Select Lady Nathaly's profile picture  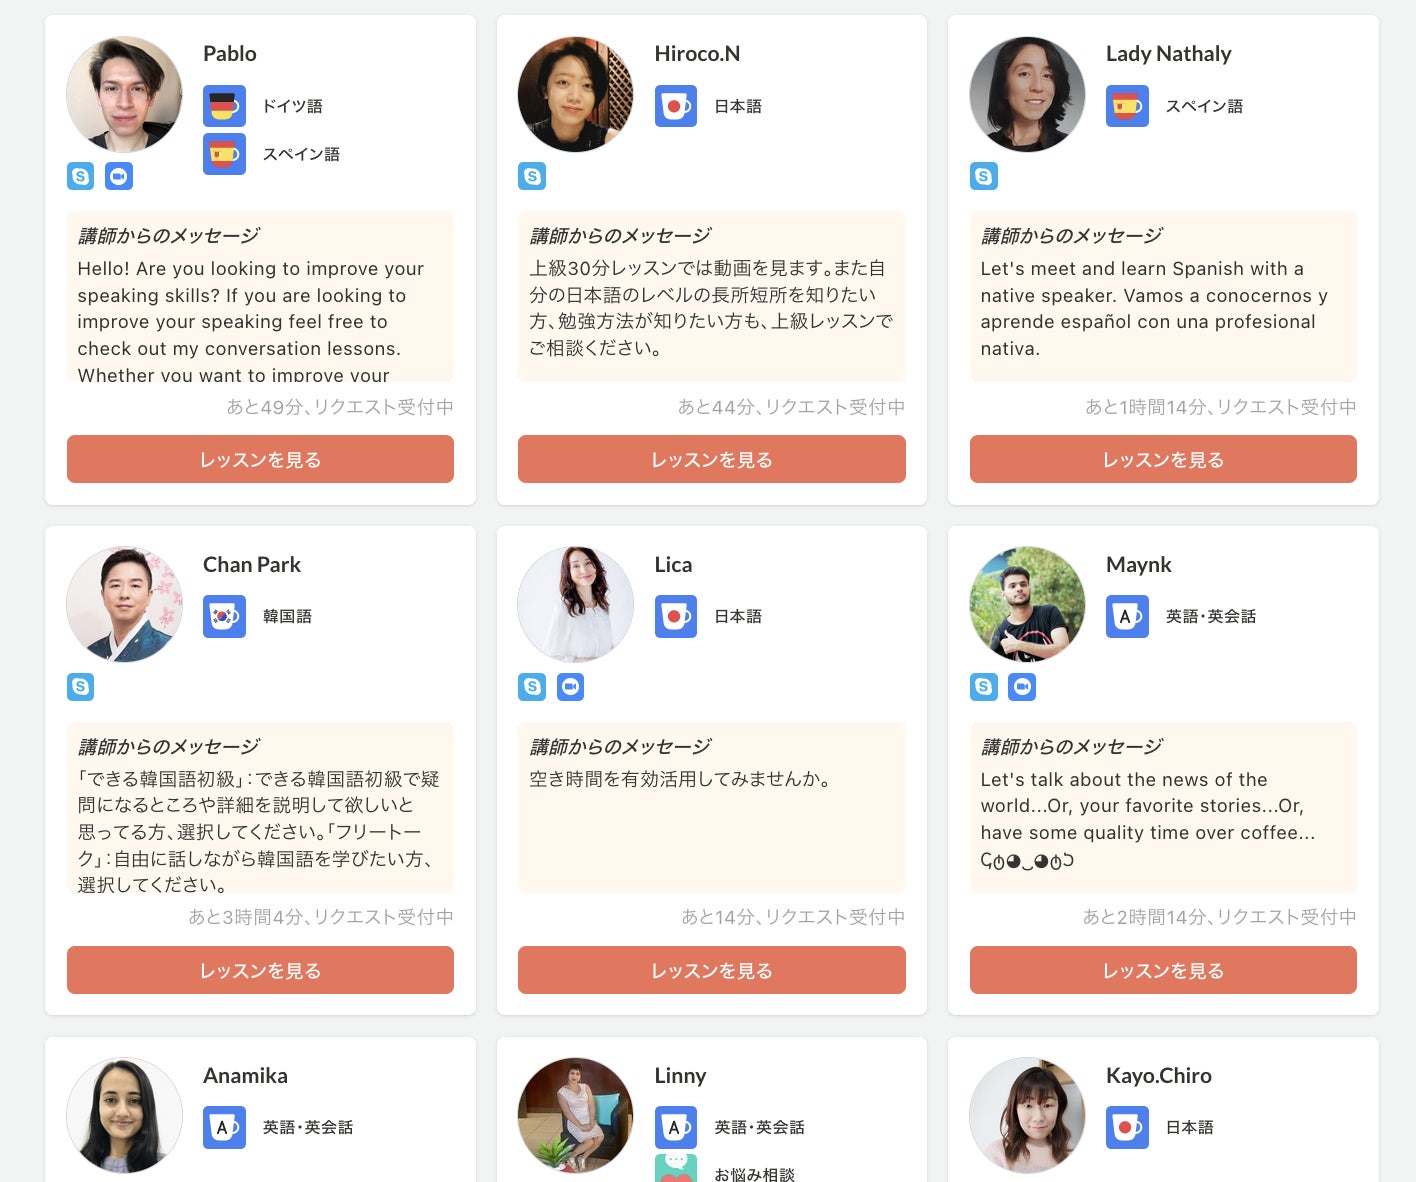click(x=1027, y=95)
